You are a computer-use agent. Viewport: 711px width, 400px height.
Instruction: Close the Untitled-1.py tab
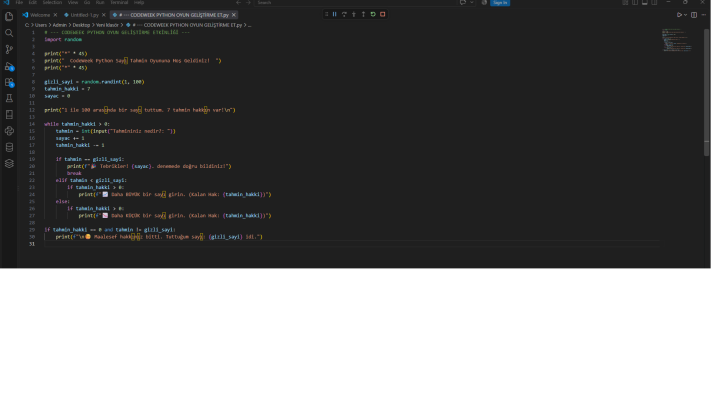coord(103,15)
